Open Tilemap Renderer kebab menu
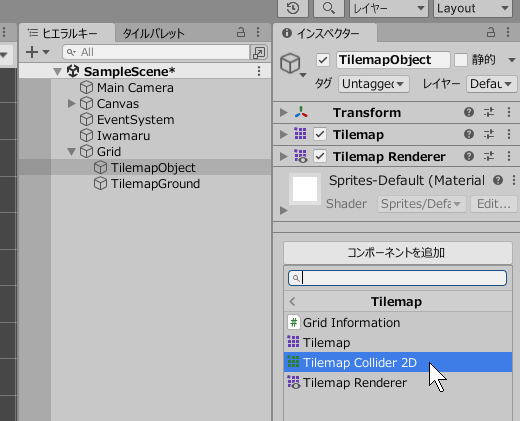 coord(509,156)
